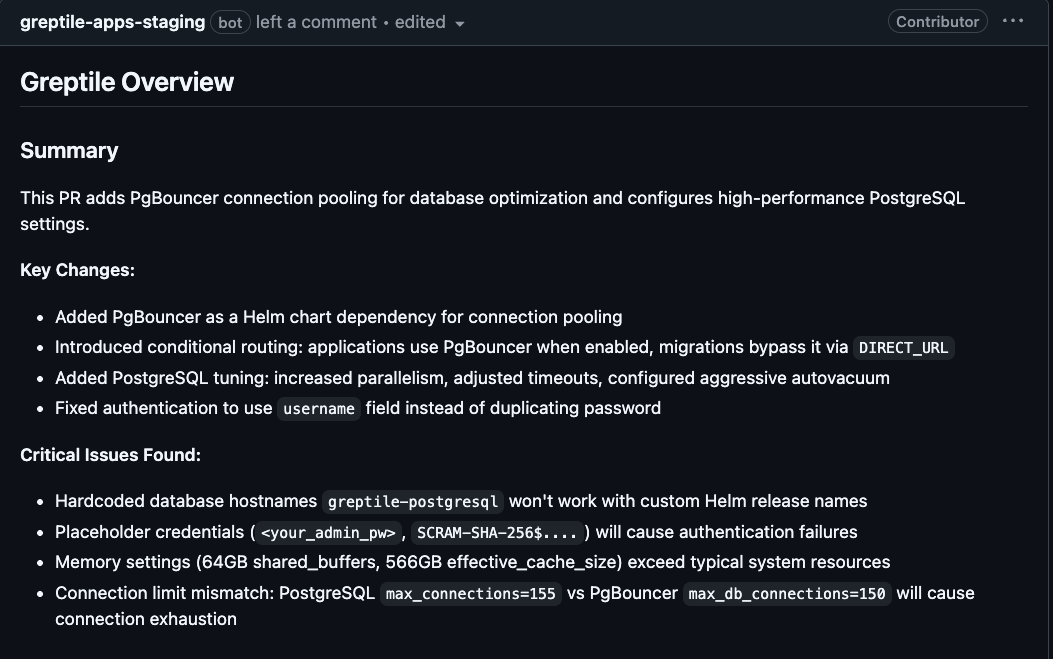
Task: Open greptile-apps-staging author profile
Action: (x=113, y=22)
